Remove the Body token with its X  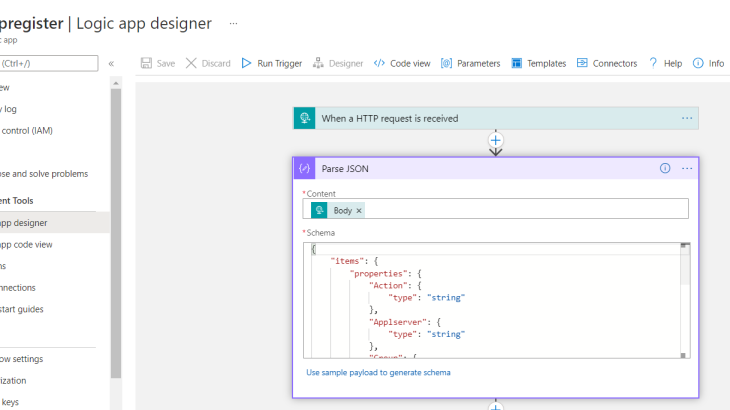click(x=359, y=211)
